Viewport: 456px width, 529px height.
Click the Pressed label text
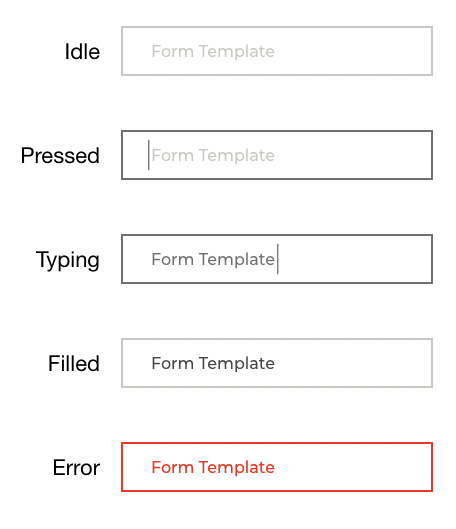tap(60, 156)
